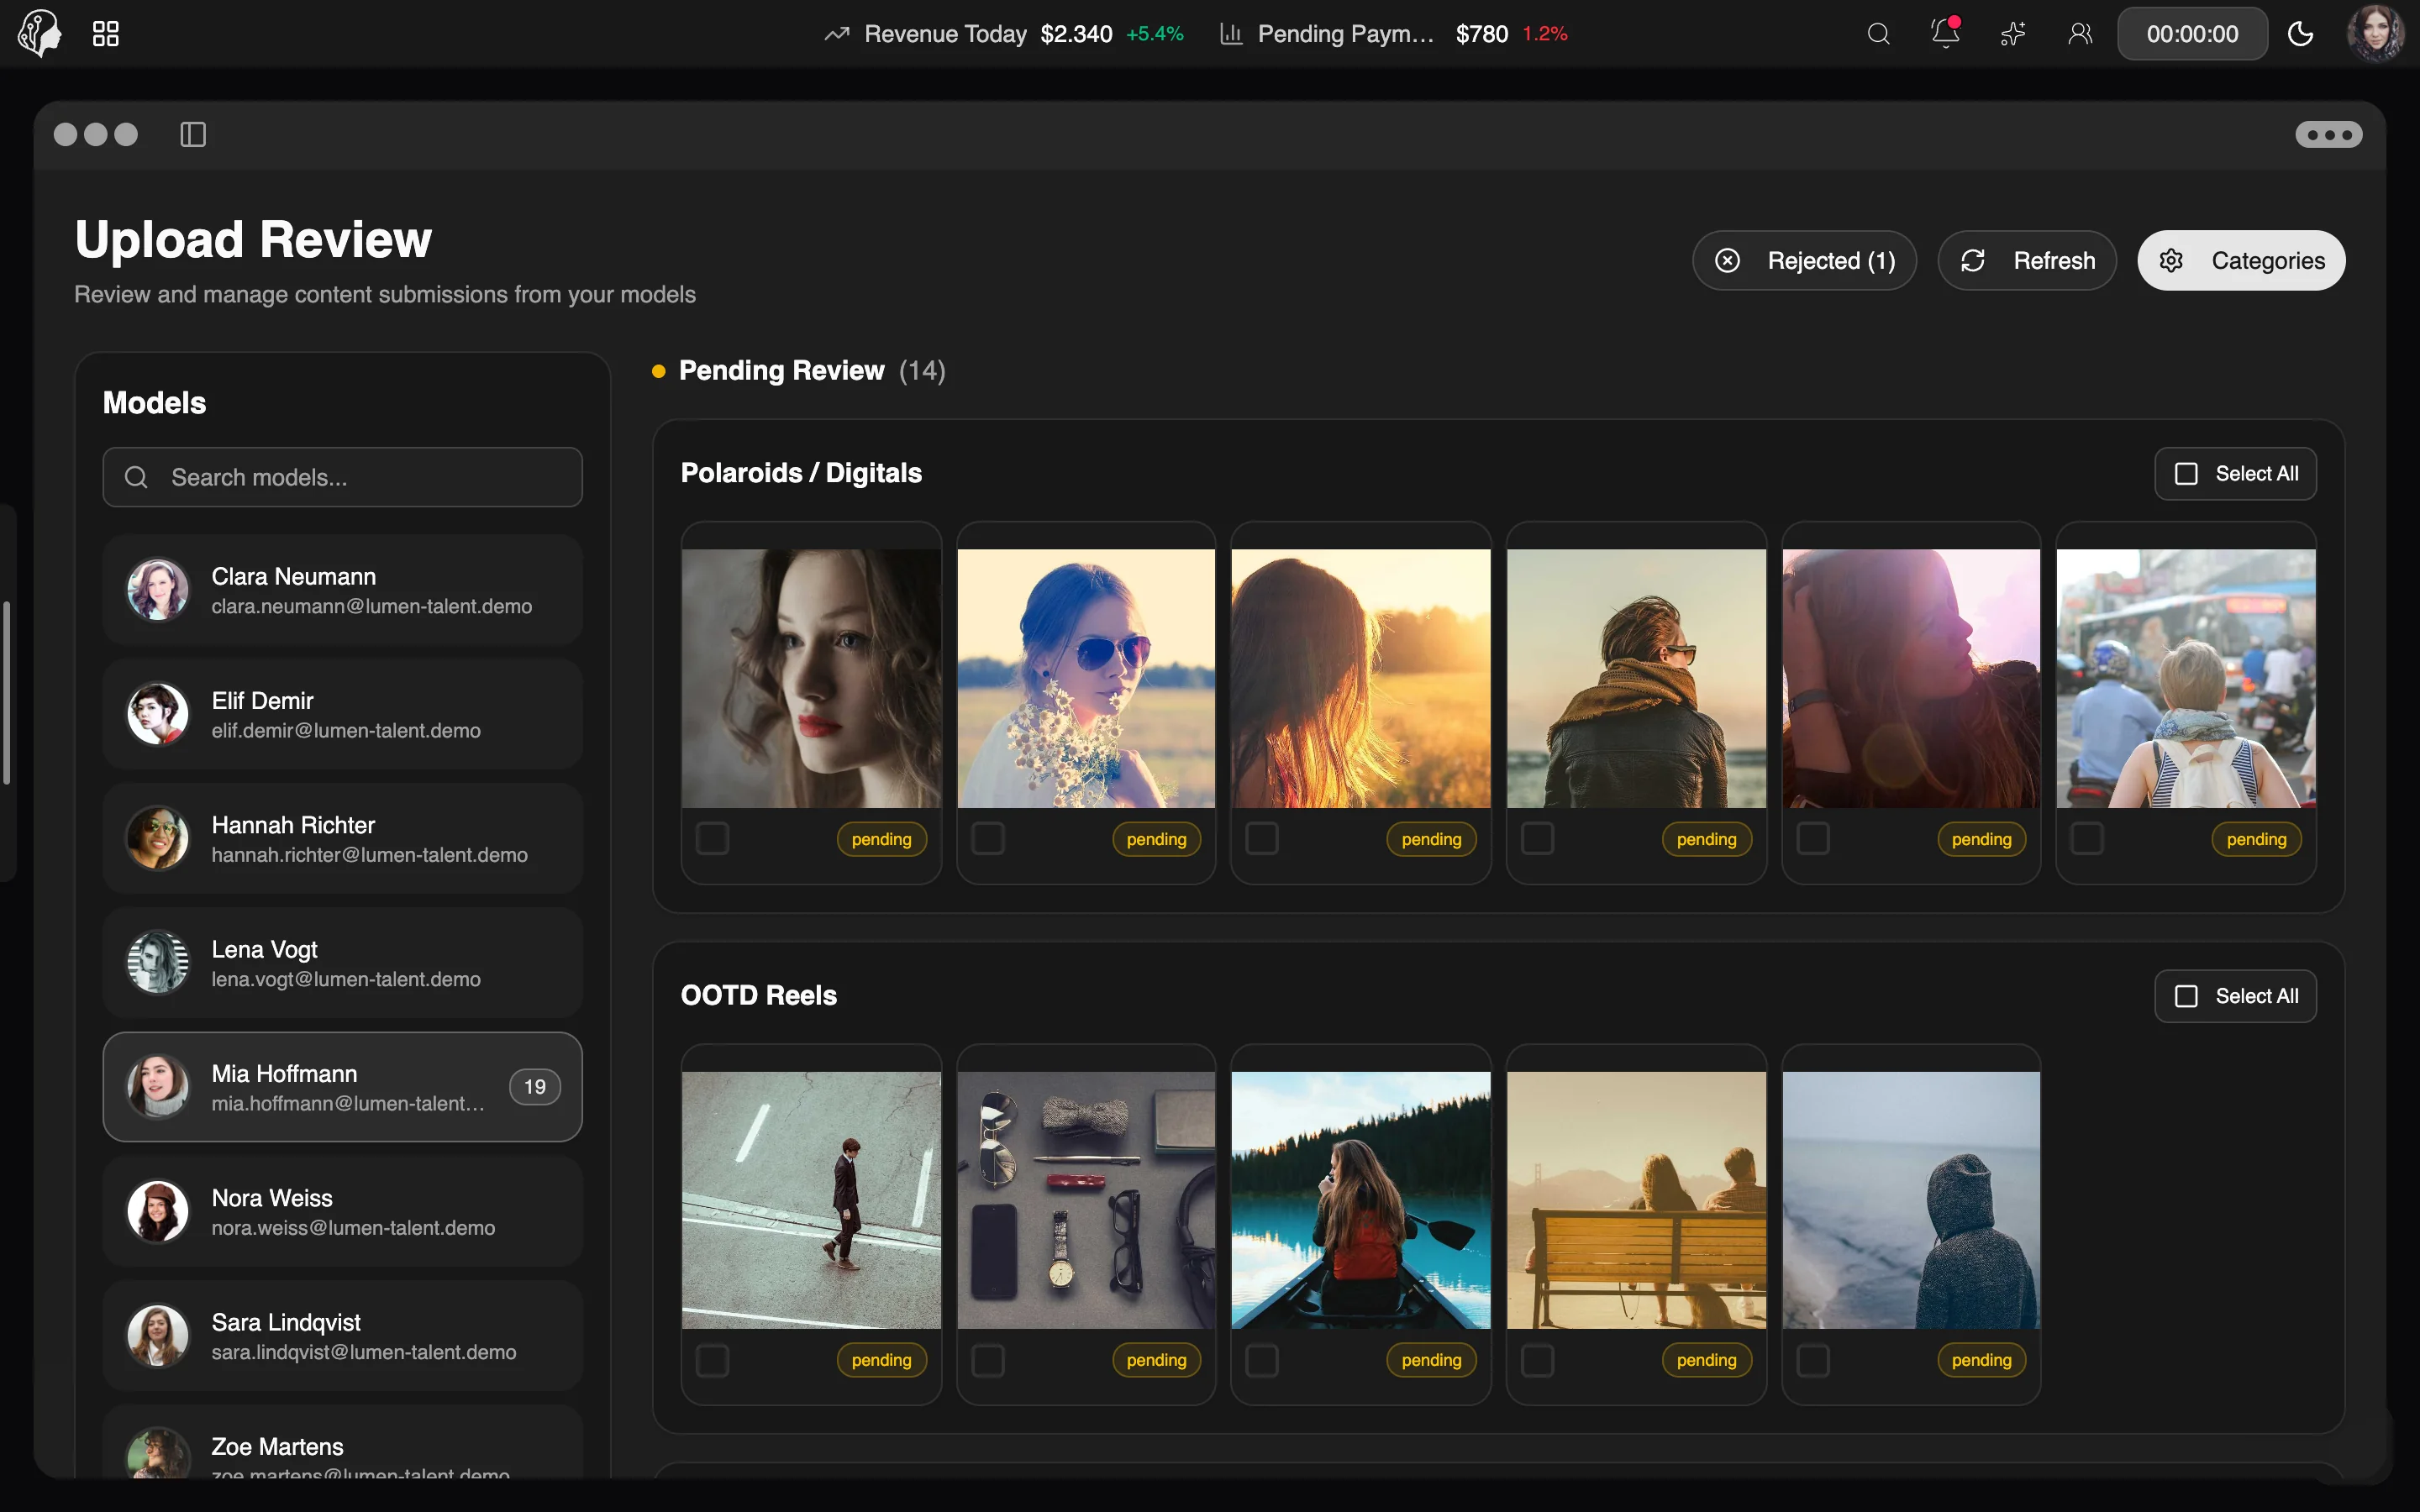Check the hooded figure reel checkbox

[x=1813, y=1360]
